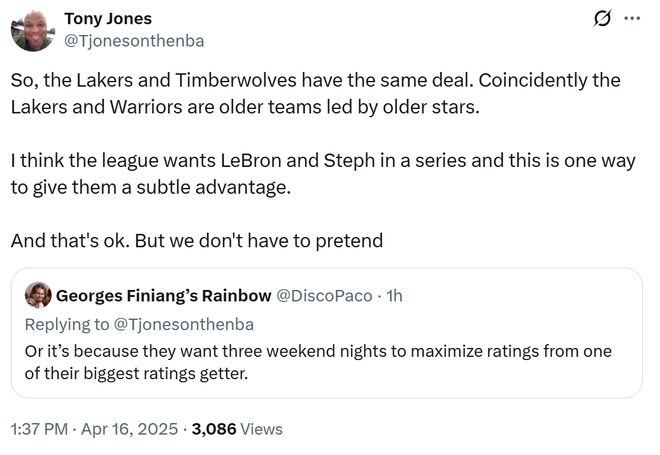
Task: Click the Tony Jones display name
Action: 108,19
